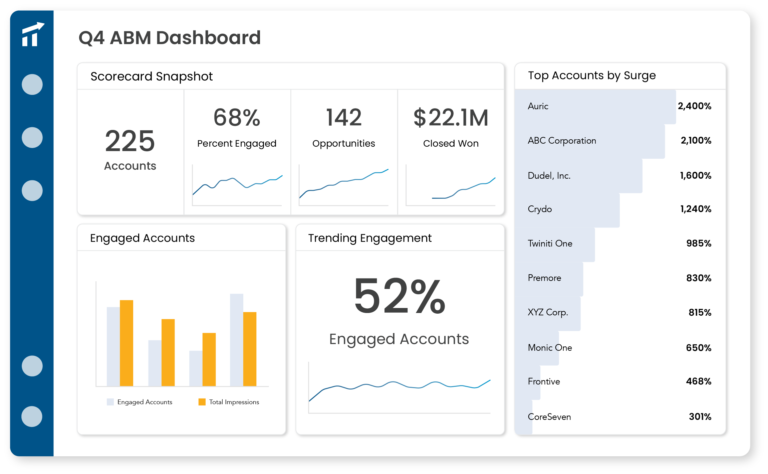Select the second sidebar circle icon
768x474 pixels.
[32, 137]
